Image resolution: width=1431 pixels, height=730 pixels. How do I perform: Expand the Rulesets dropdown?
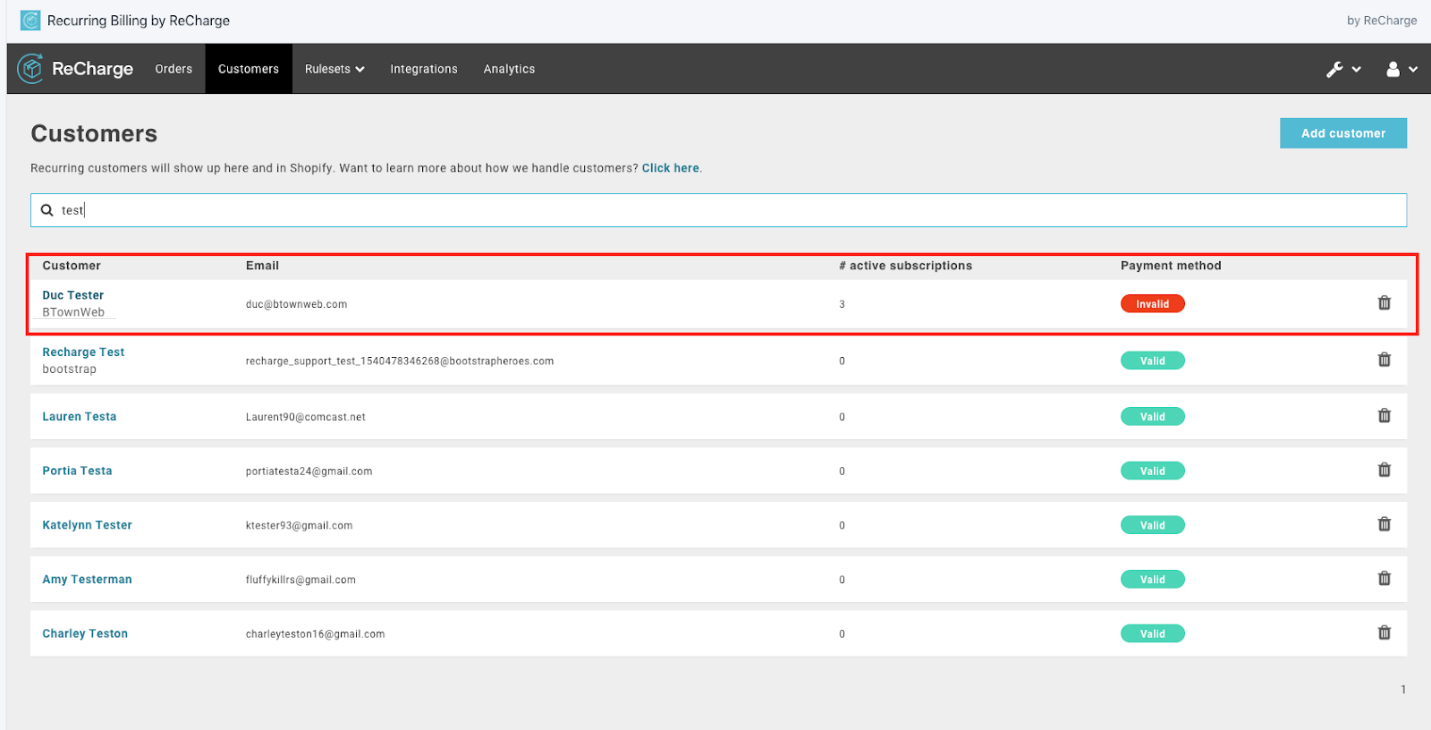pyautogui.click(x=335, y=69)
